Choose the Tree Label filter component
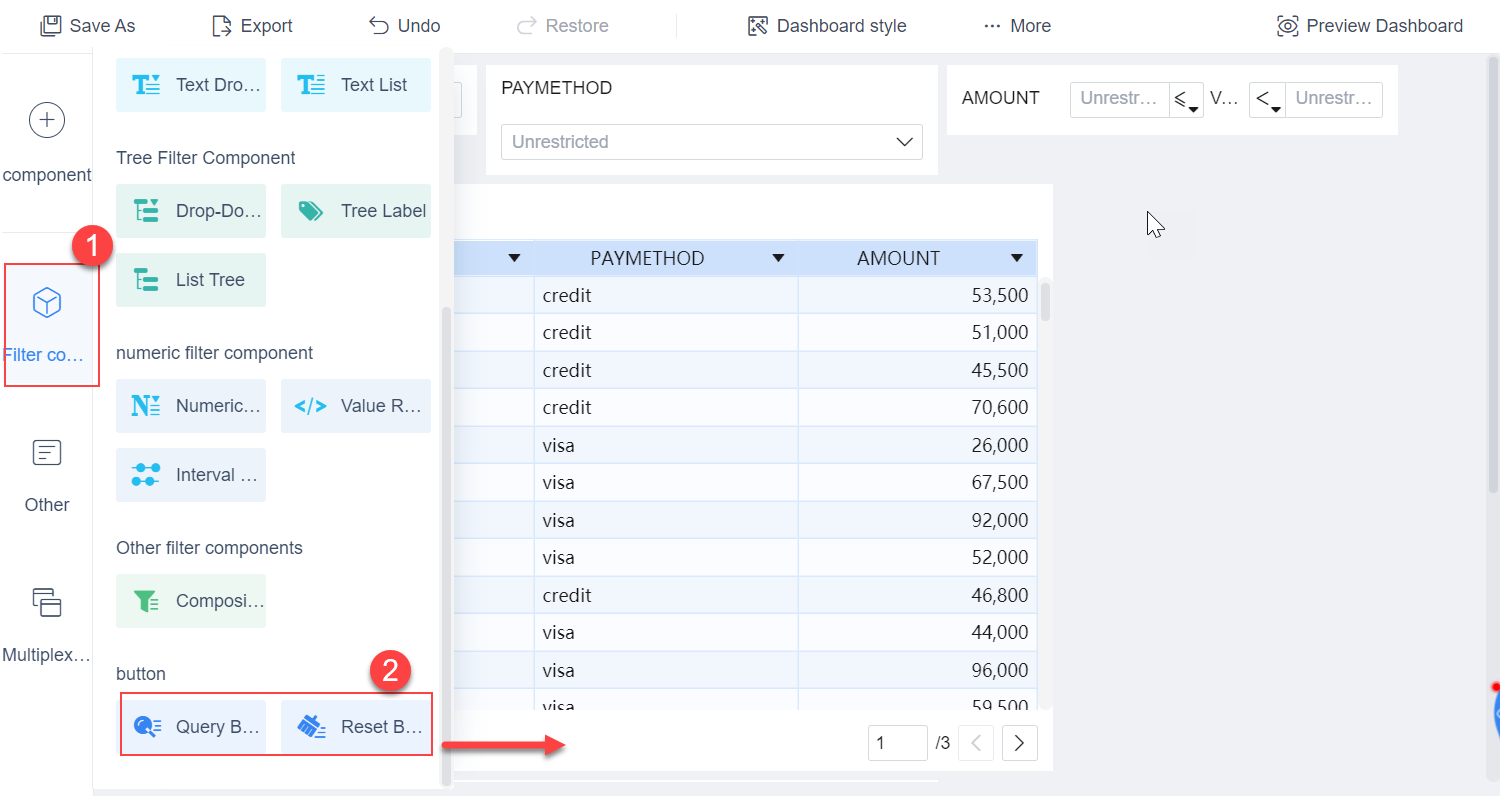Viewport: 1500px width, 796px height. click(x=356, y=211)
